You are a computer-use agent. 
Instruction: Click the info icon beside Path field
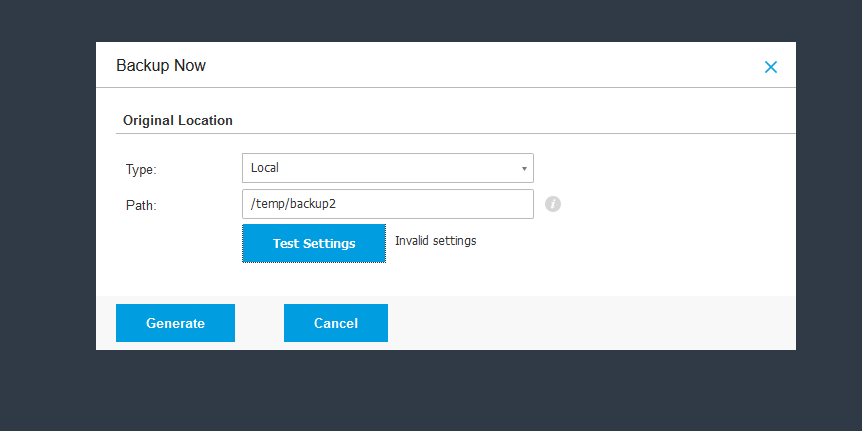(553, 204)
